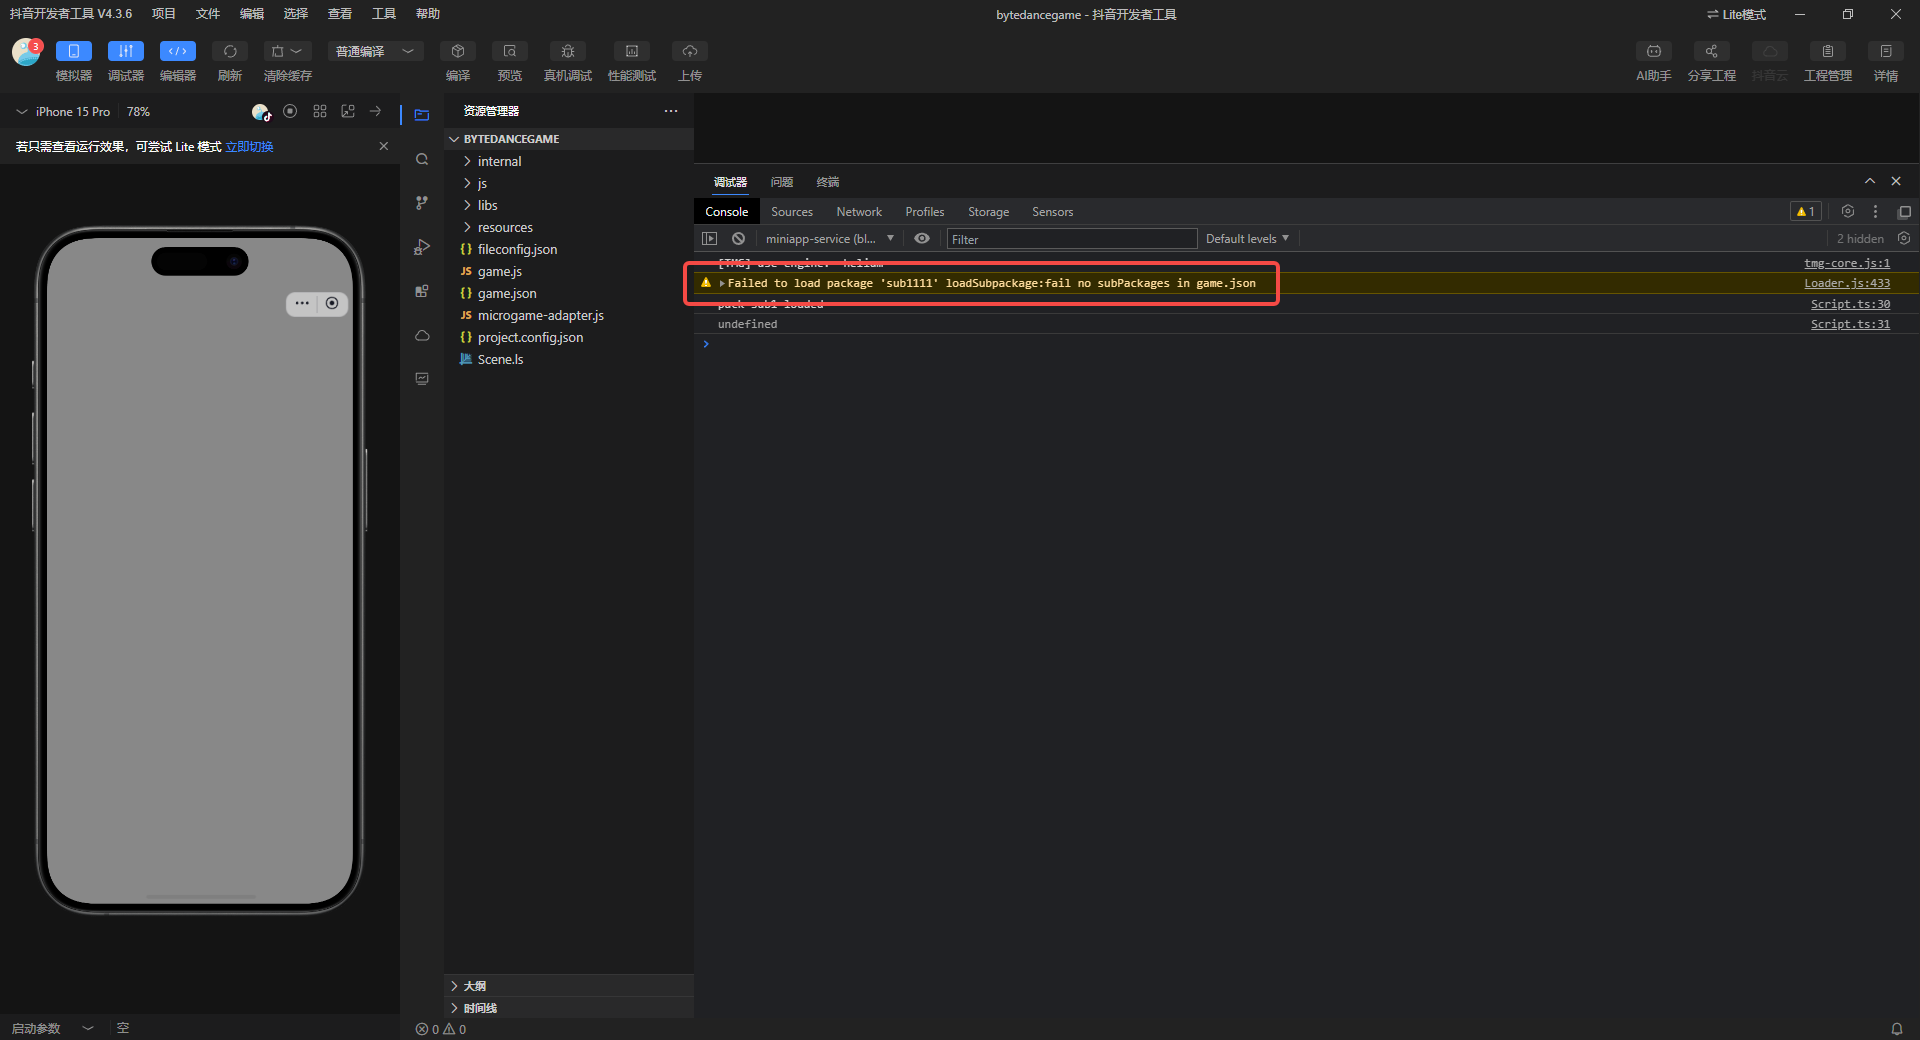Click the user avatar with notification badge

[26, 51]
